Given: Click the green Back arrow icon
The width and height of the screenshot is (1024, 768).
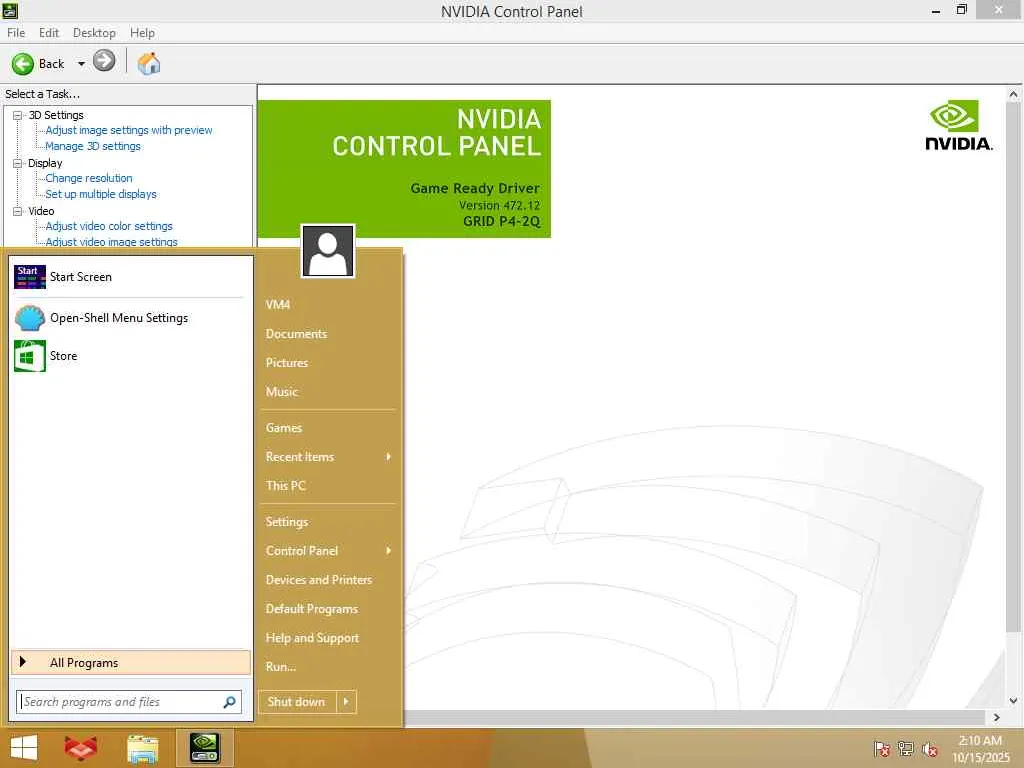Looking at the screenshot, I should 23,63.
